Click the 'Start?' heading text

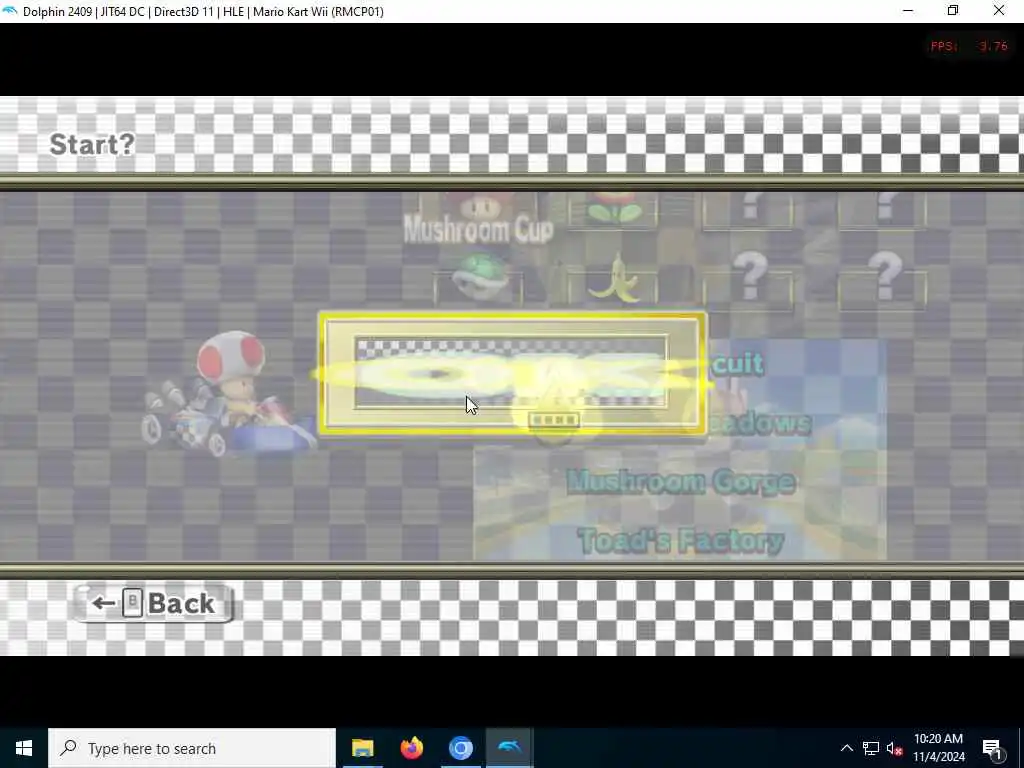point(92,144)
